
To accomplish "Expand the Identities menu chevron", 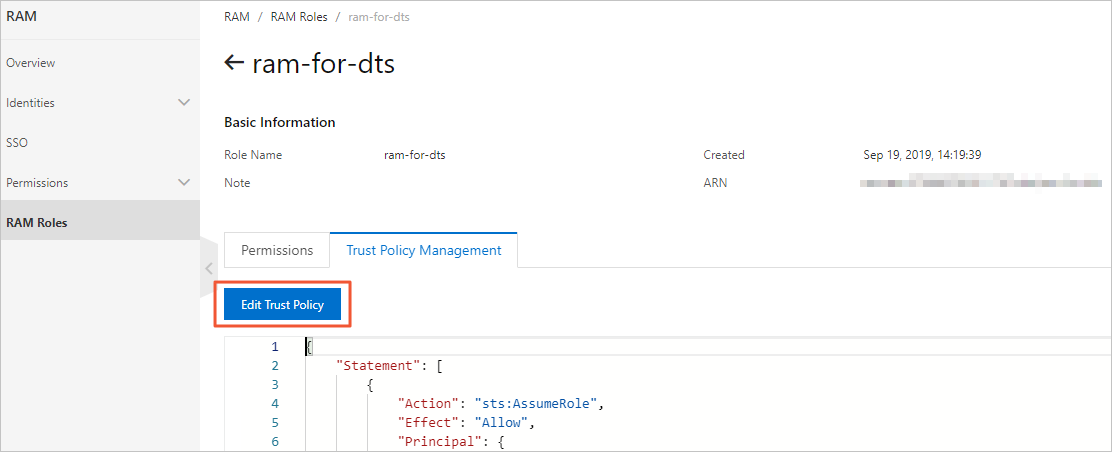I will click(x=184, y=102).
